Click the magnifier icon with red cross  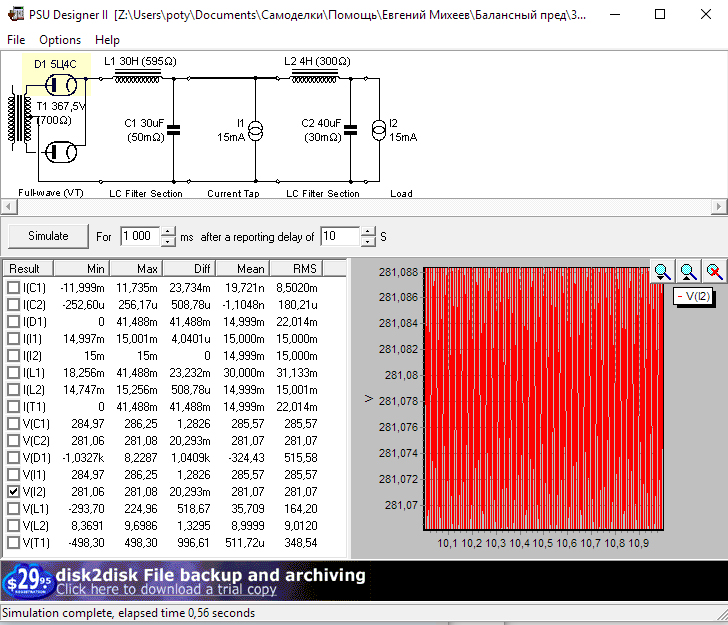[x=714, y=271]
